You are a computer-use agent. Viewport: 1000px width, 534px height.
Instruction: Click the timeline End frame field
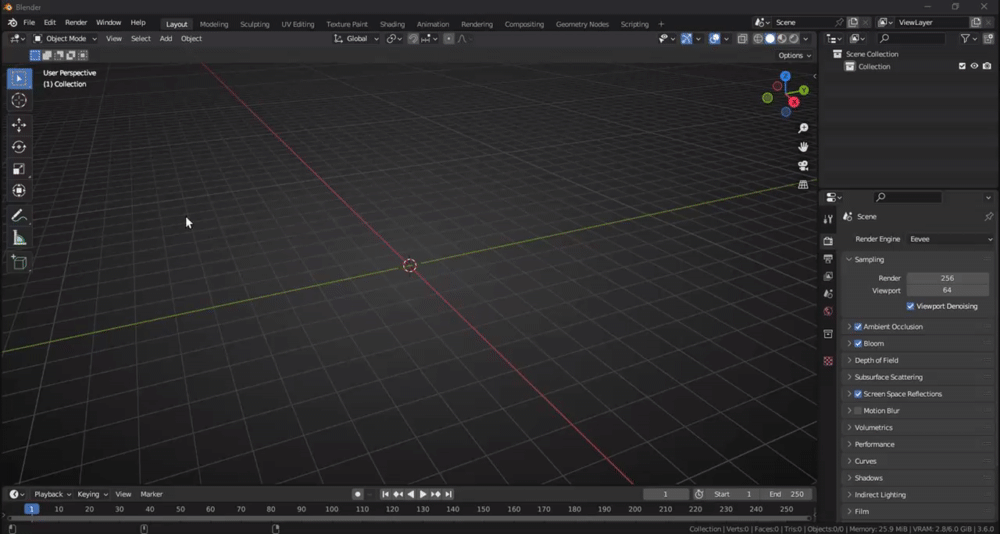pos(786,494)
